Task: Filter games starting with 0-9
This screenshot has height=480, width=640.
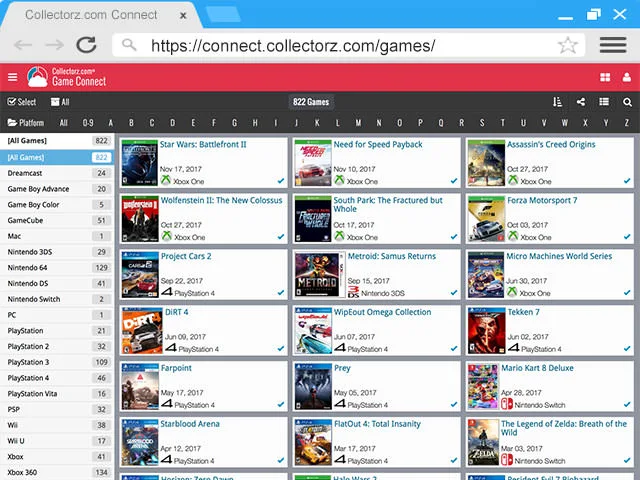Action: click(x=88, y=123)
